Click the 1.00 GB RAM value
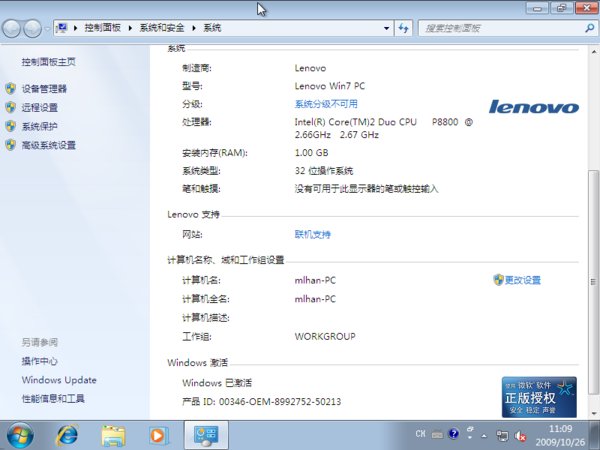600x450 pixels. [311, 153]
